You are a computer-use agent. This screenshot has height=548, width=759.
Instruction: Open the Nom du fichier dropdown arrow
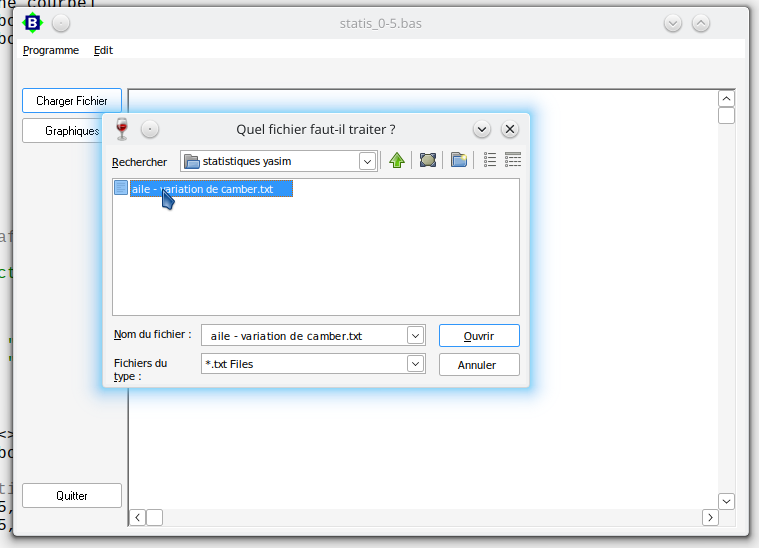click(x=416, y=336)
